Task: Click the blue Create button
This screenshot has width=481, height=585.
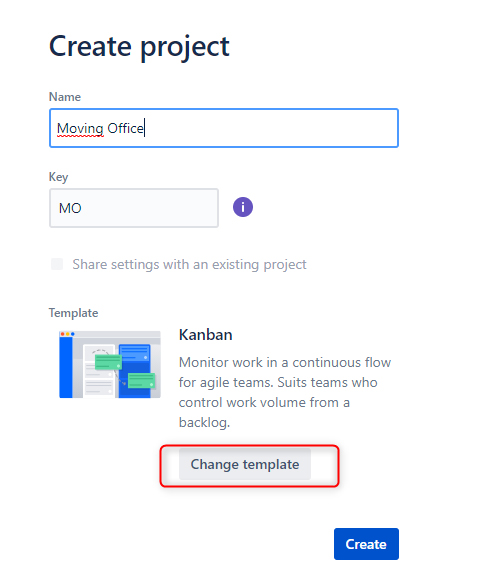Action: (366, 544)
